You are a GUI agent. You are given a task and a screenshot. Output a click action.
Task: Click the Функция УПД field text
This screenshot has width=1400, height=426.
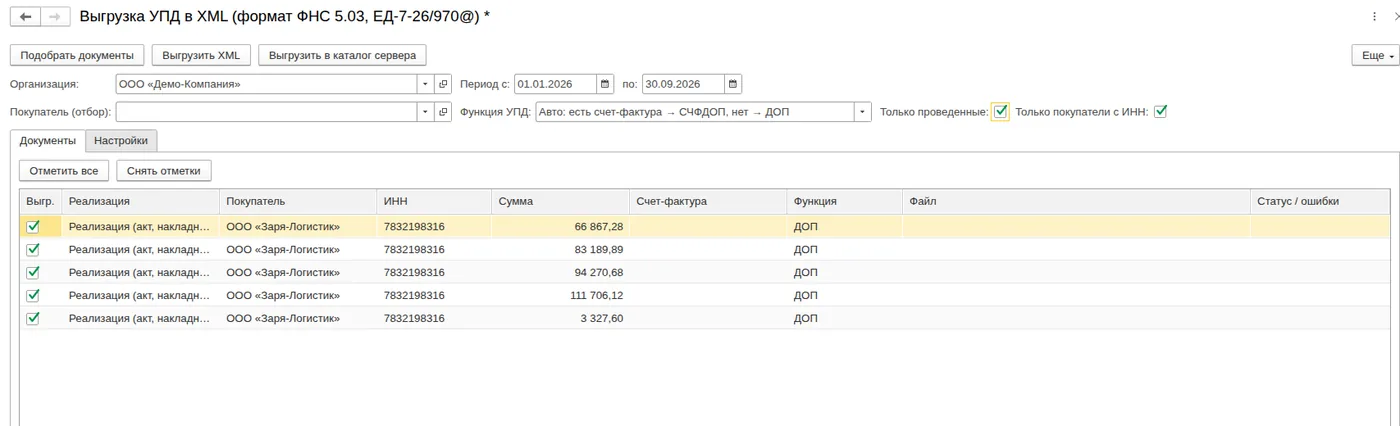pyautogui.click(x=695, y=112)
